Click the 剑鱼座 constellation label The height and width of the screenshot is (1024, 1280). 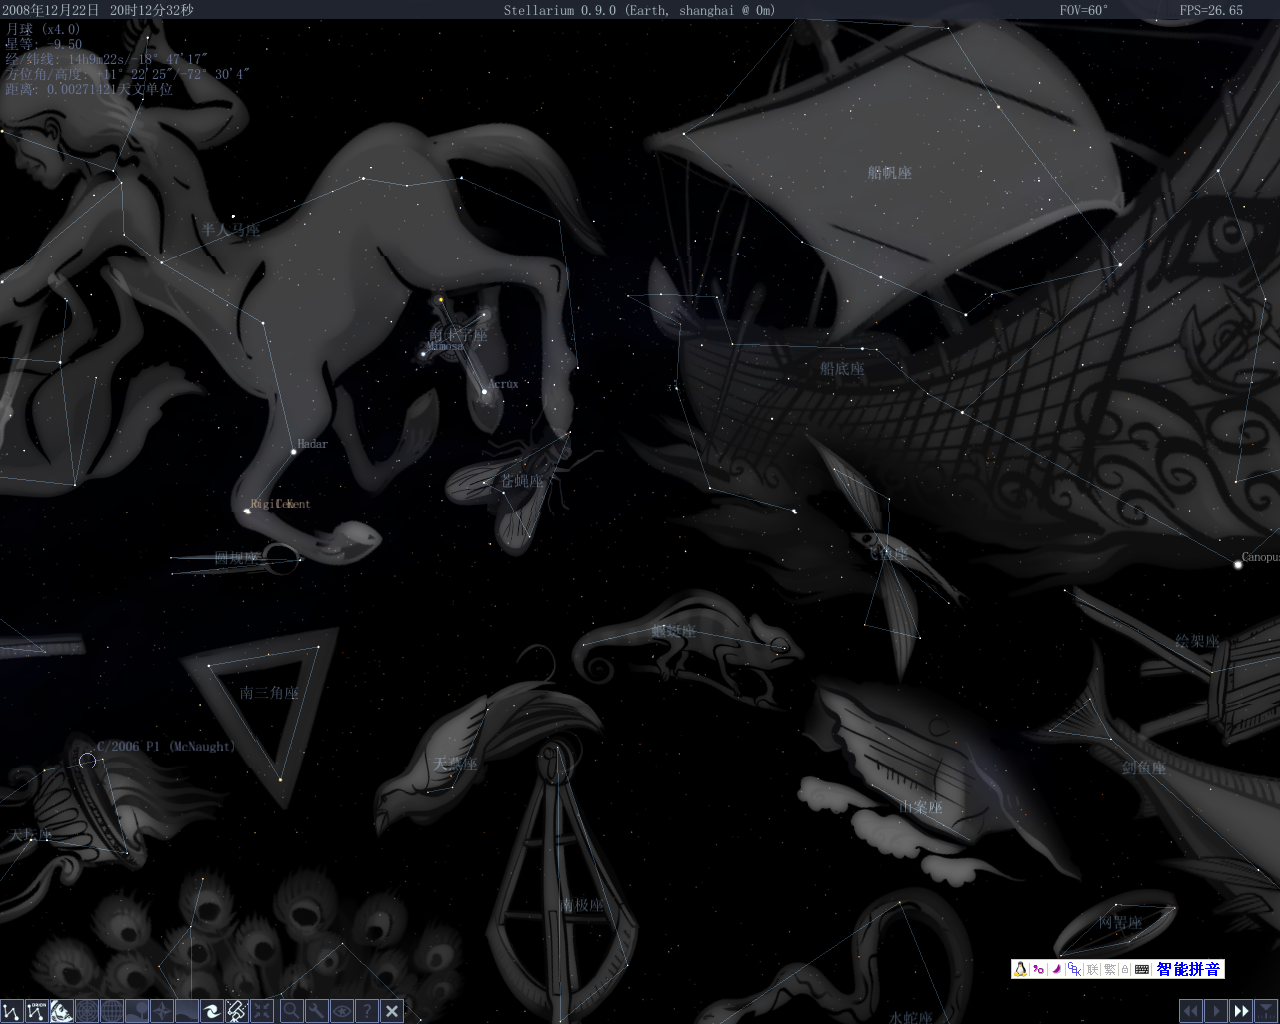click(1143, 768)
